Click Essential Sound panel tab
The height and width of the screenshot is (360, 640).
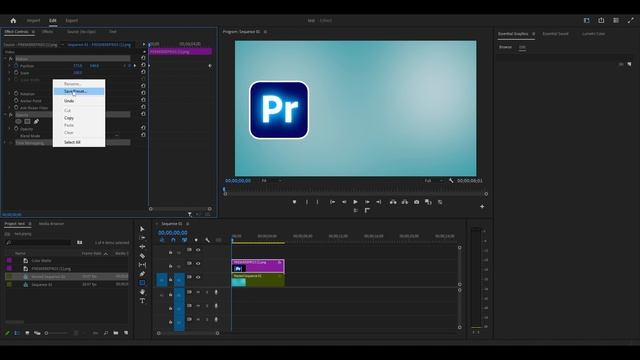[x=555, y=33]
